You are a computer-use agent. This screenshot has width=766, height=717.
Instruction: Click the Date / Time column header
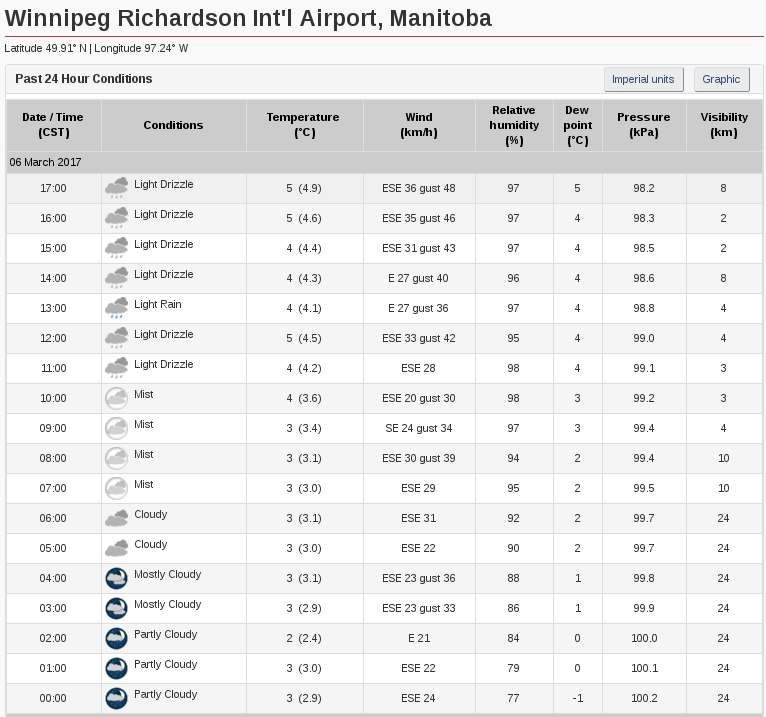coord(54,125)
